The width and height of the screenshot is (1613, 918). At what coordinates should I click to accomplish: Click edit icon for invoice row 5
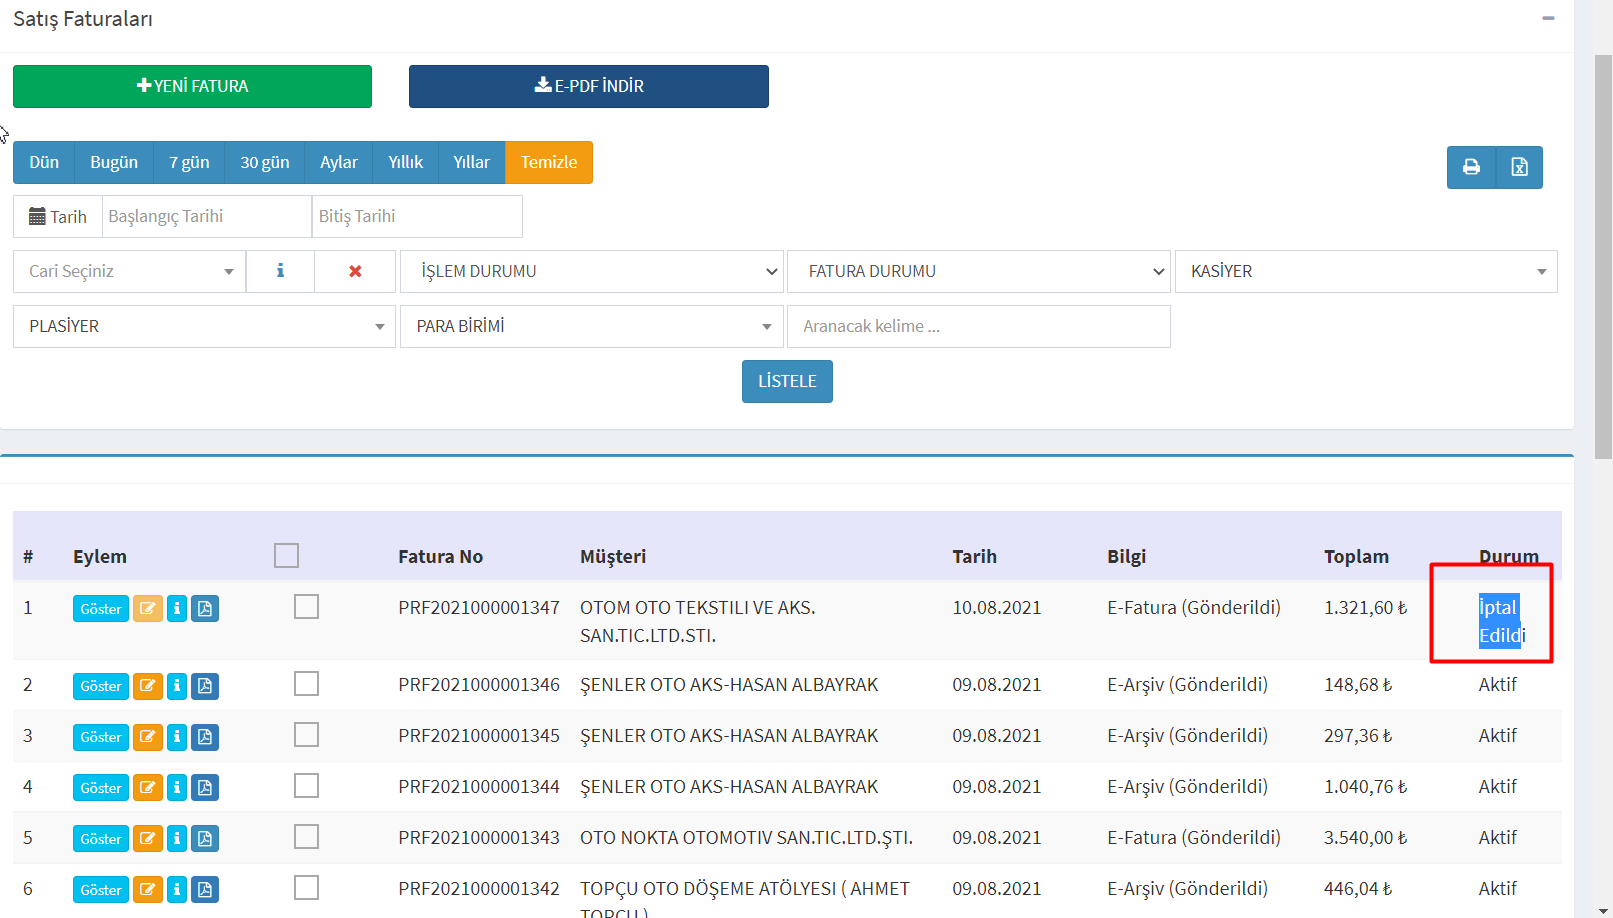(x=148, y=839)
